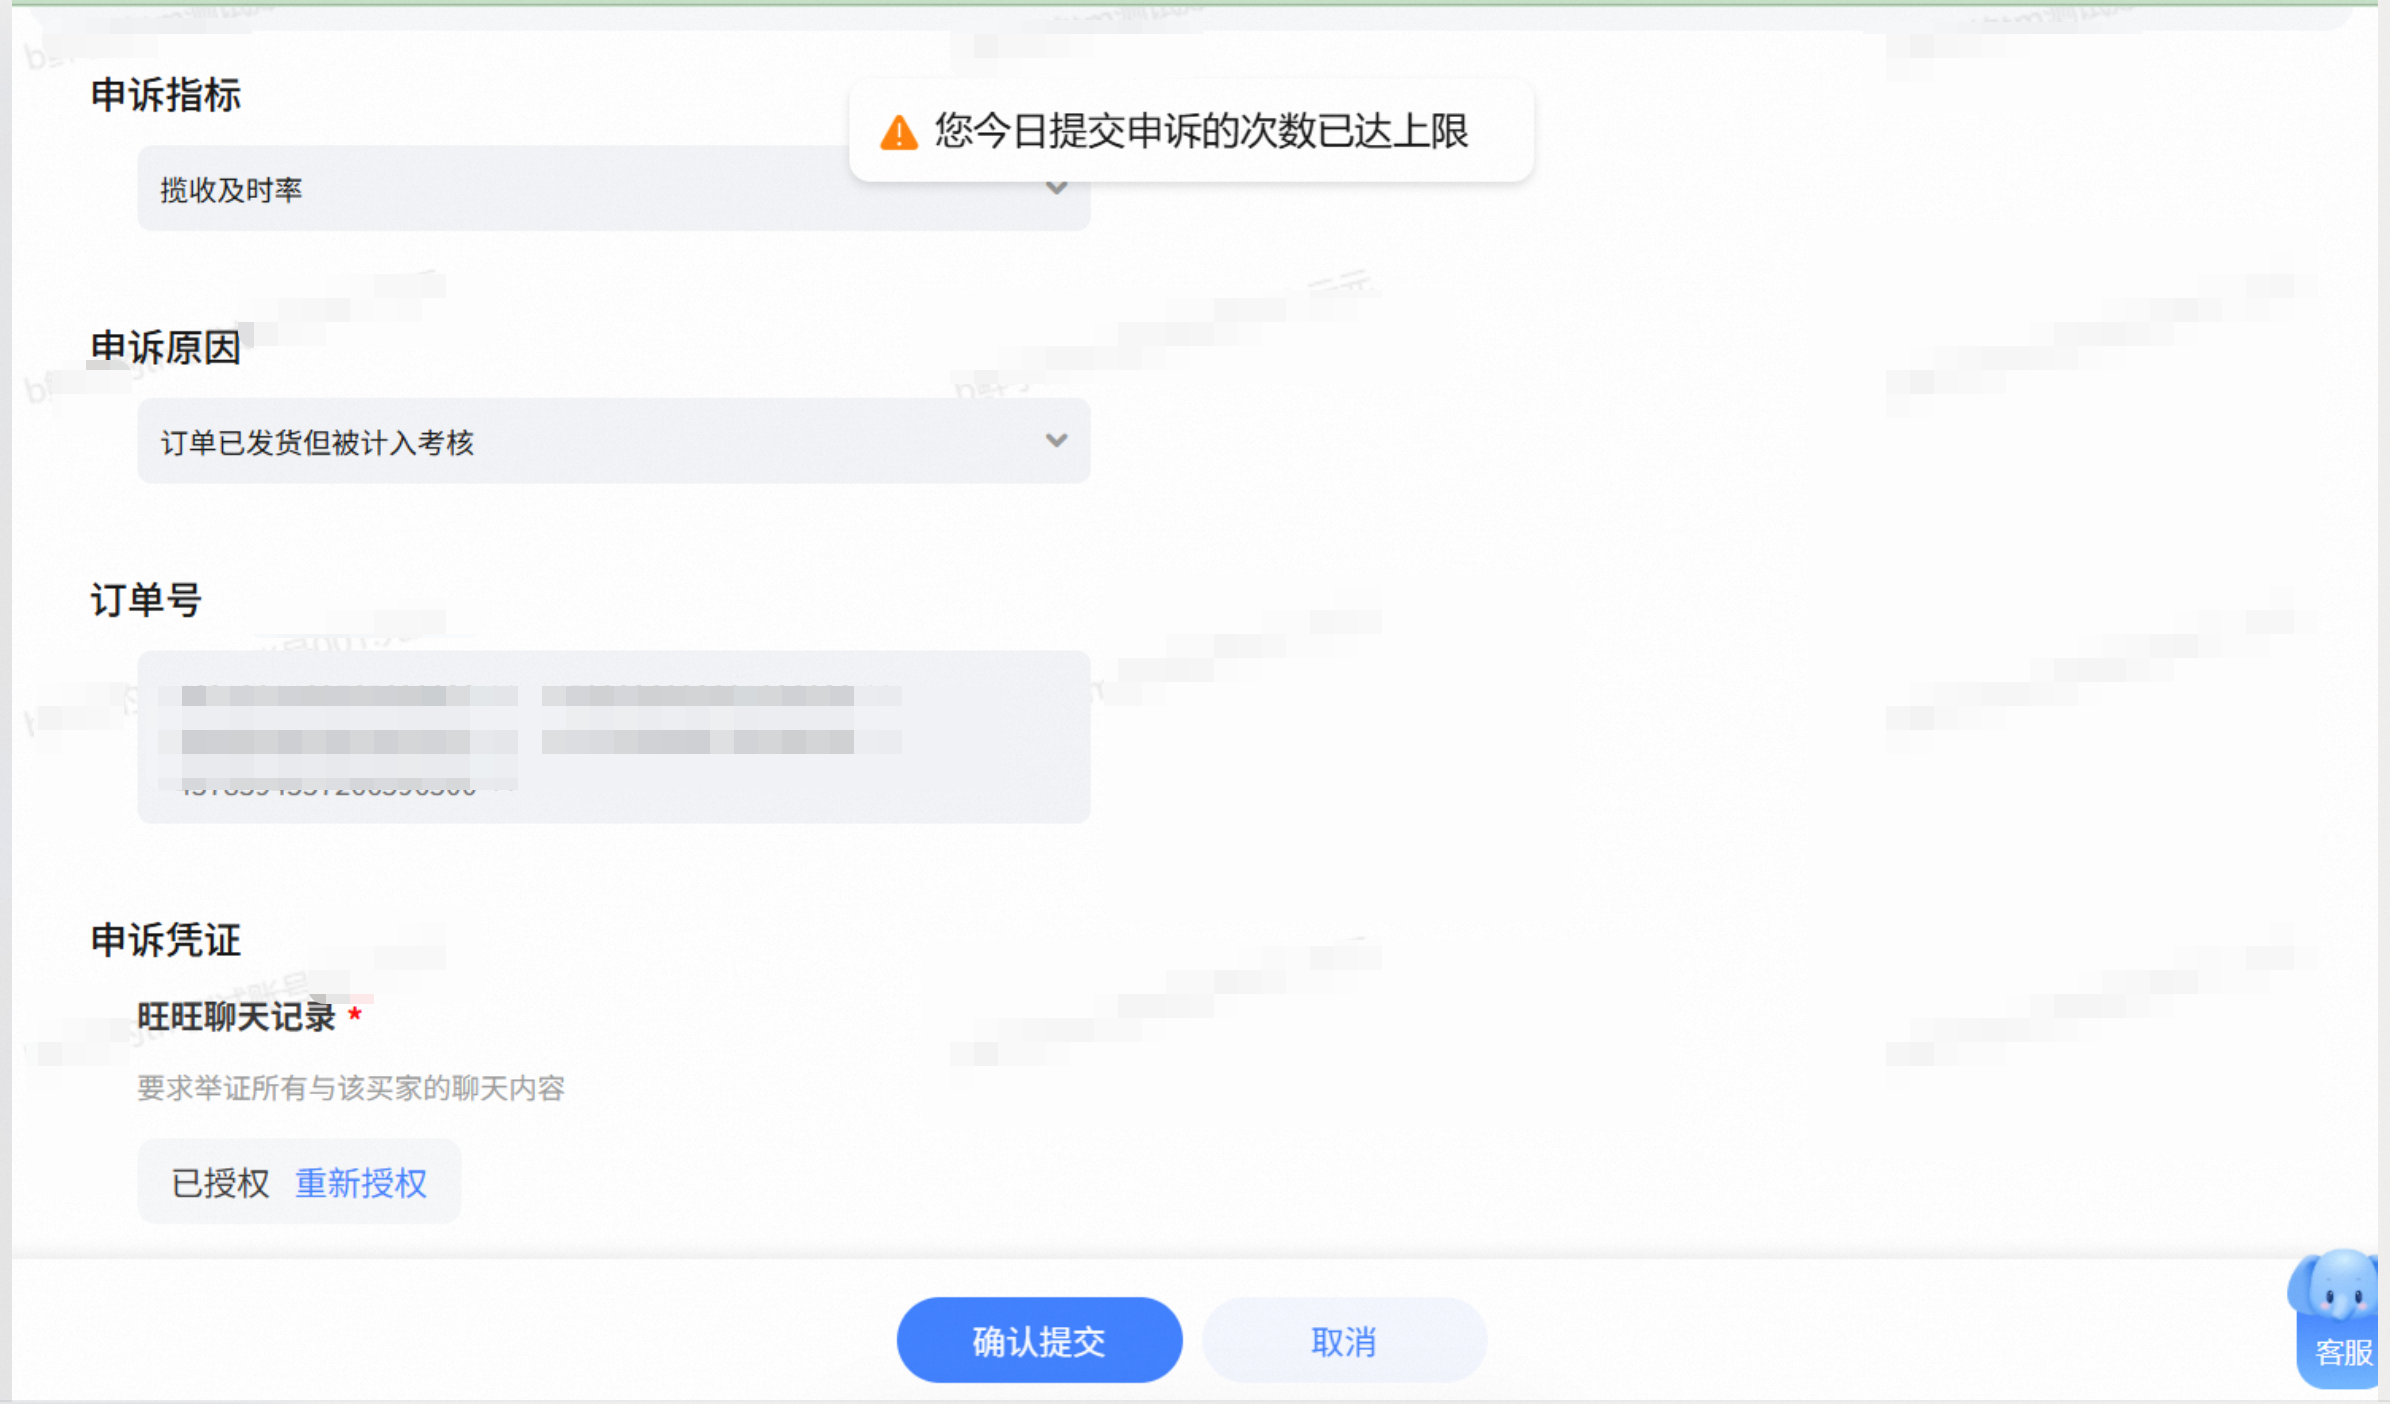Submit with the 确认提交 button
Viewport: 2390px width, 1404px height.
point(1039,1340)
